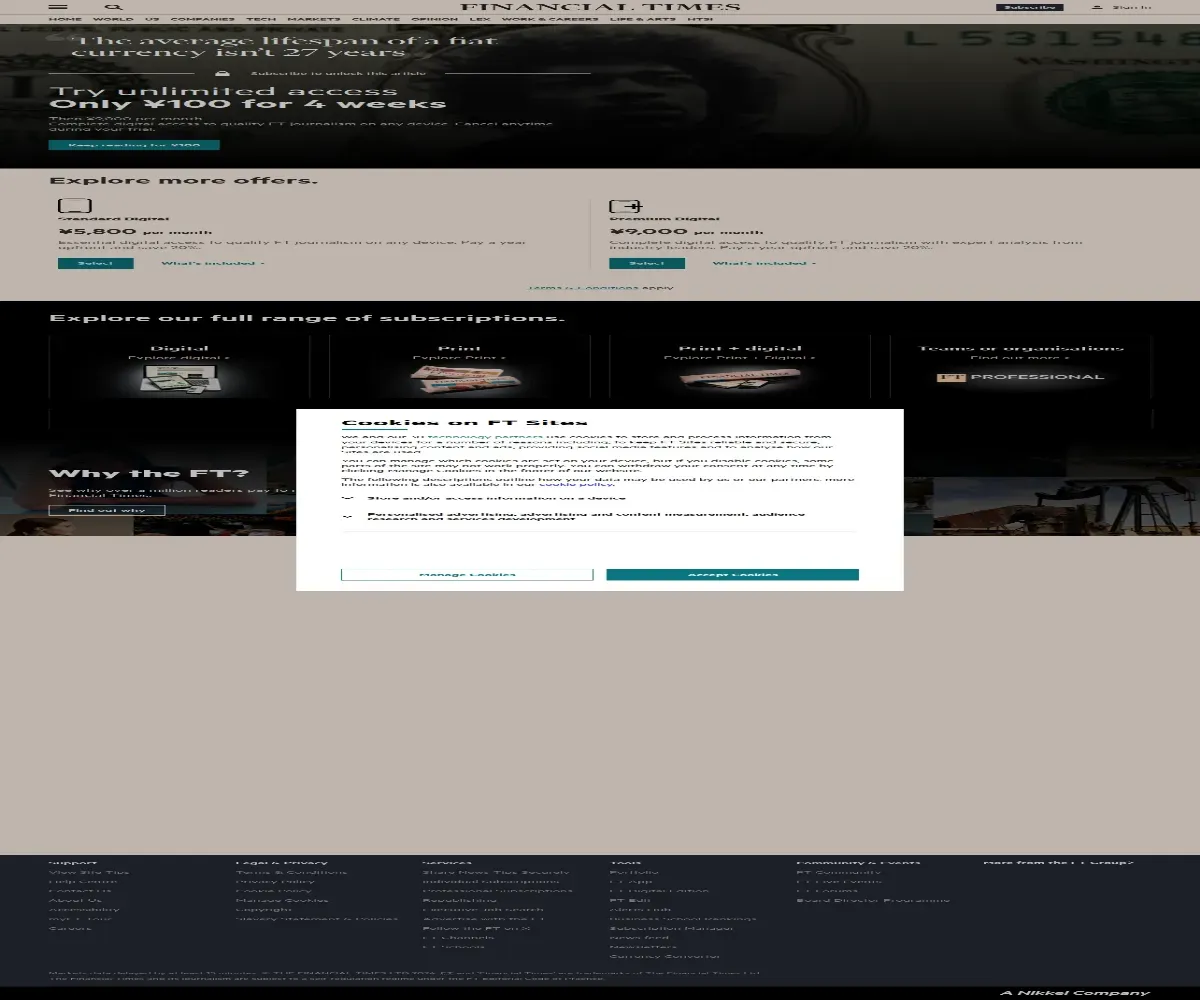Open the HTSI section

701,19
